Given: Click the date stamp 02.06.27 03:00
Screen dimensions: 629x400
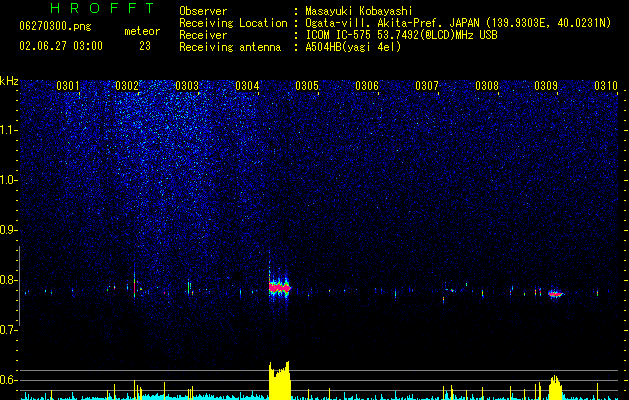Looking at the screenshot, I should click(61, 46).
